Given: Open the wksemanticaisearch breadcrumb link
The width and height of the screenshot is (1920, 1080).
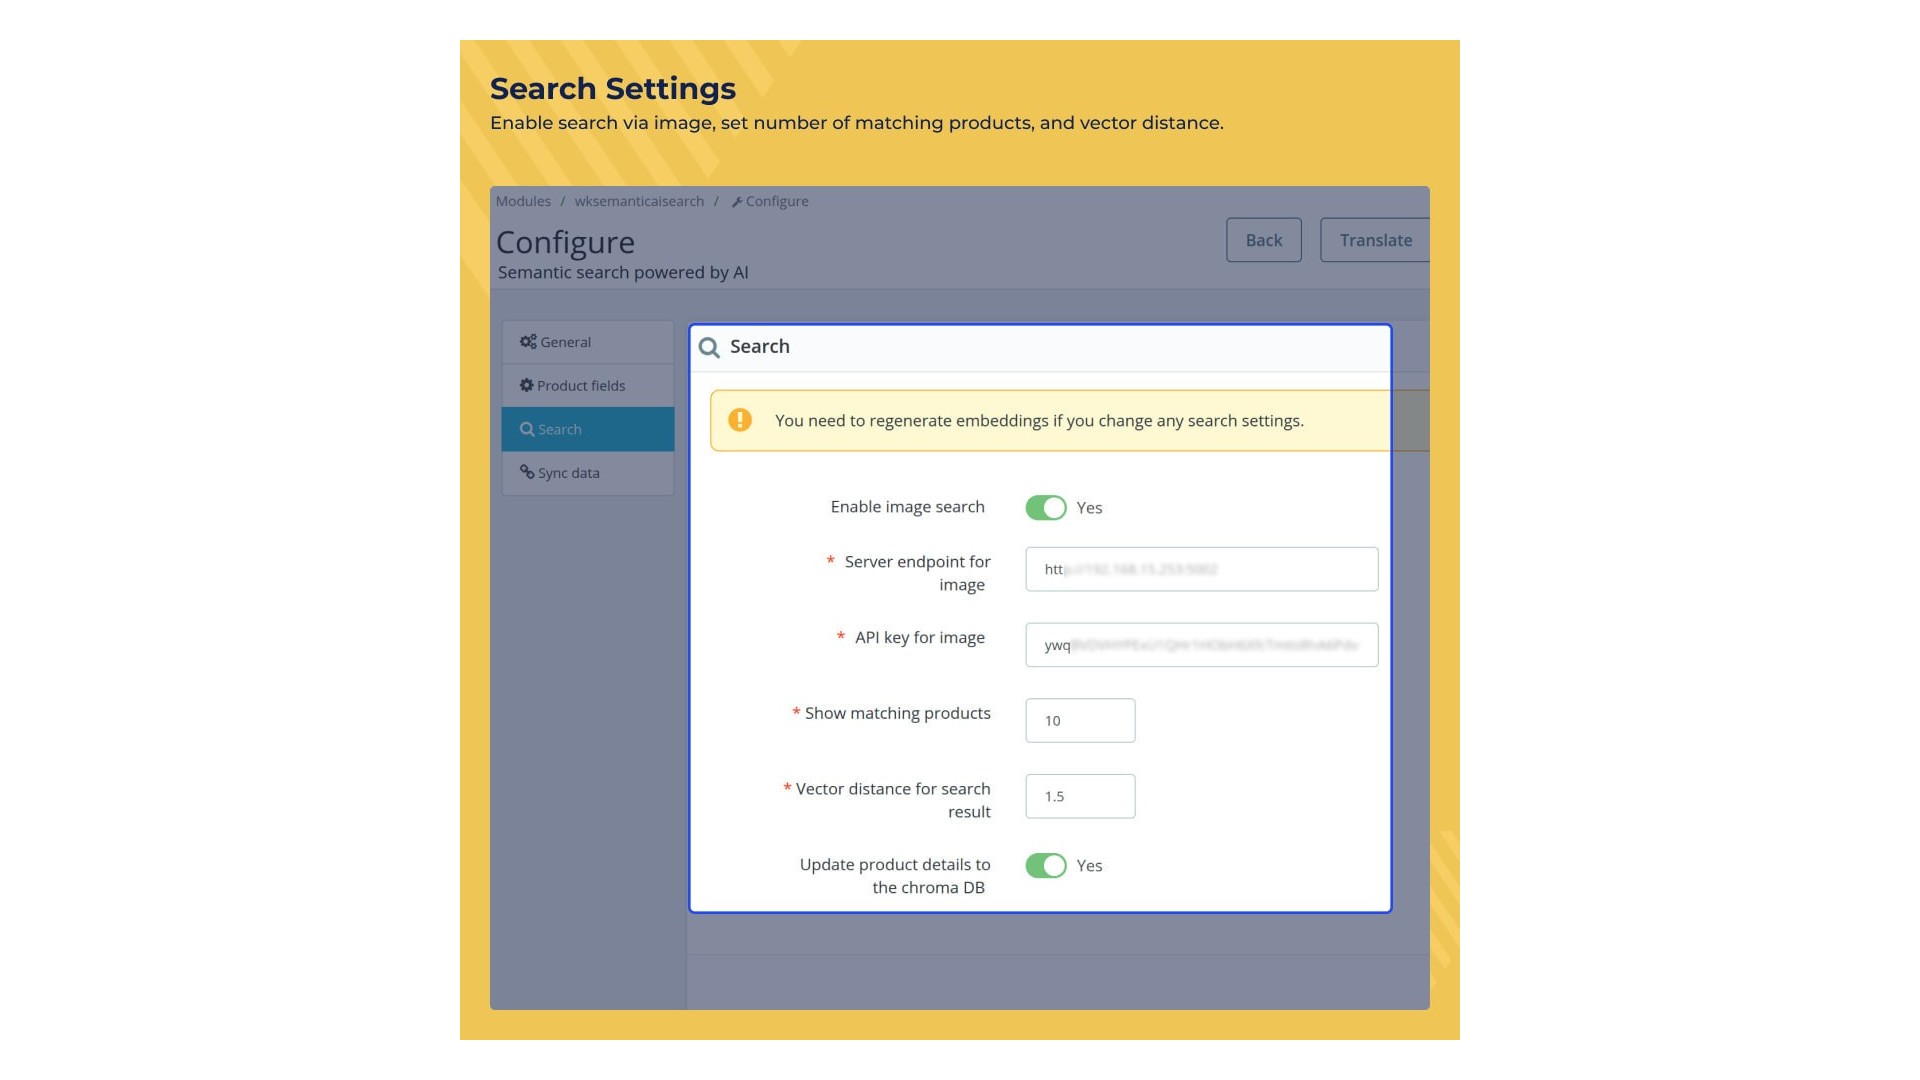Looking at the screenshot, I should [639, 201].
